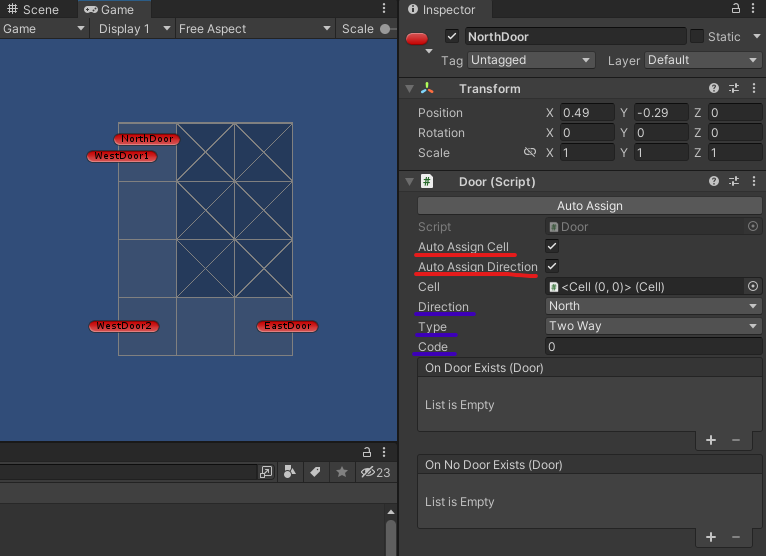This screenshot has width=766, height=556.
Task: Click the favorites star icon
Action: coord(342,472)
